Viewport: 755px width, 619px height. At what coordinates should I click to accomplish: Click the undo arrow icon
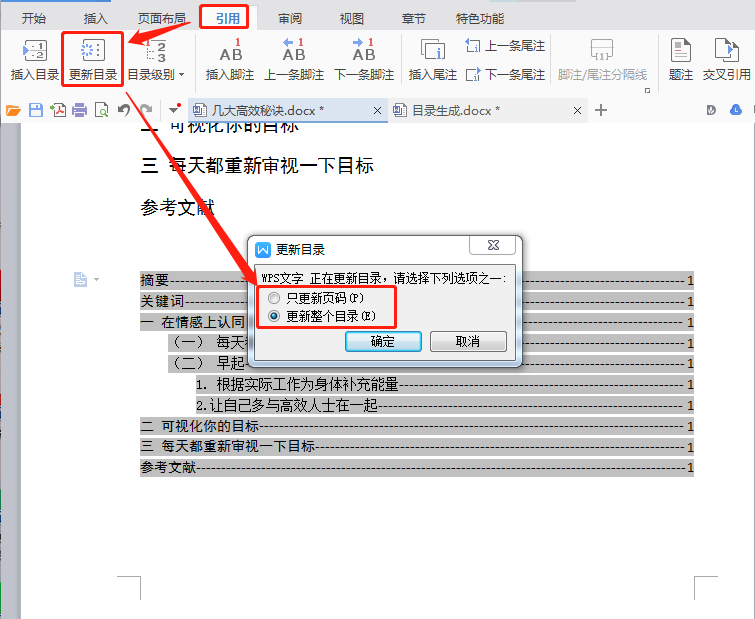pyautogui.click(x=124, y=111)
